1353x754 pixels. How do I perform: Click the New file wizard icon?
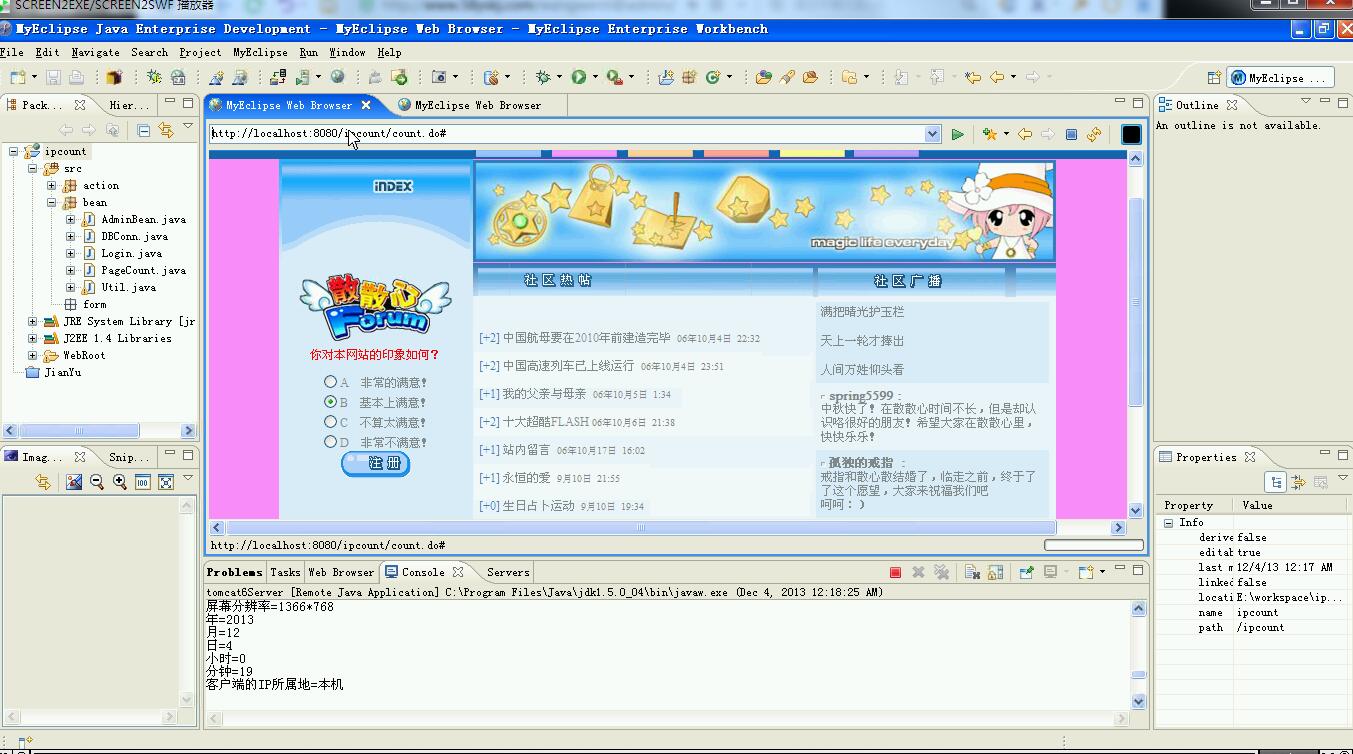(17, 77)
